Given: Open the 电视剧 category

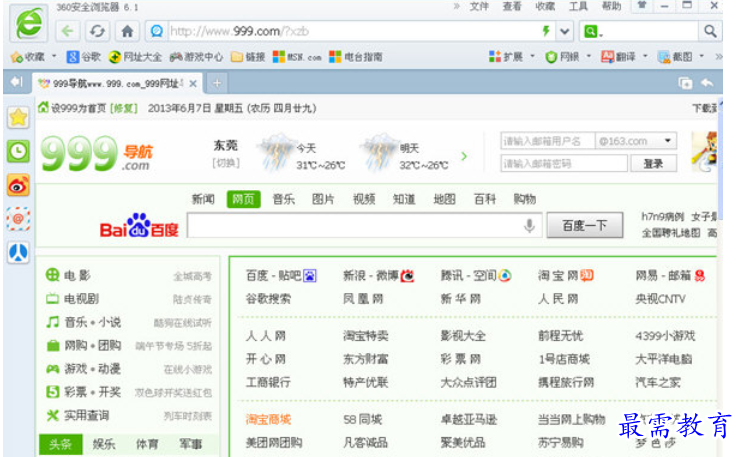Looking at the screenshot, I should [x=81, y=299].
